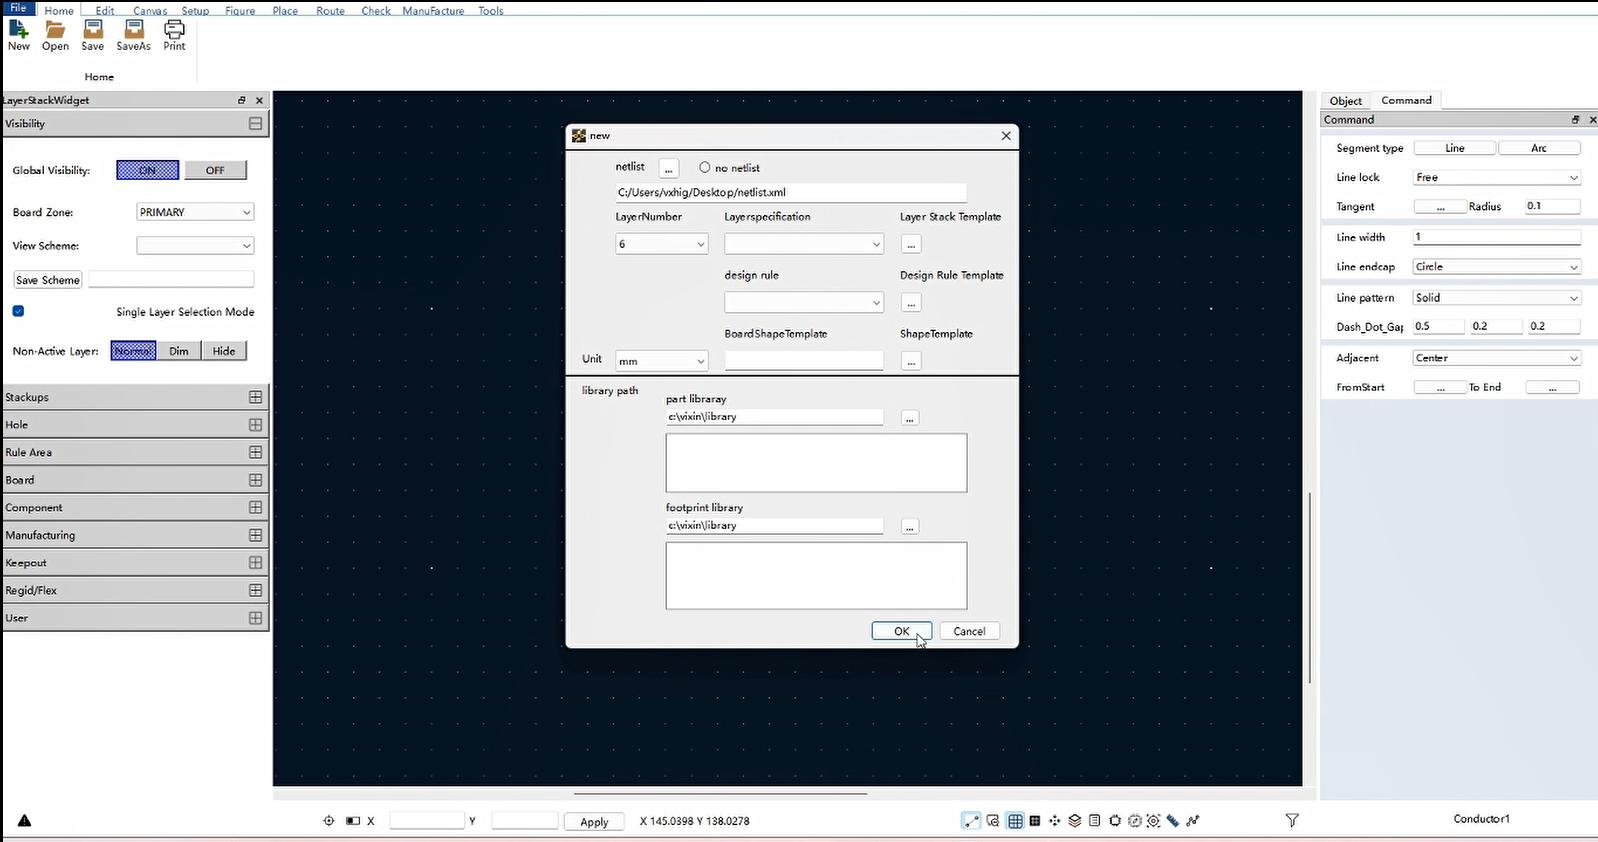Click the SaveAs icon in ribbon
The width and height of the screenshot is (1598, 842).
click(x=133, y=30)
